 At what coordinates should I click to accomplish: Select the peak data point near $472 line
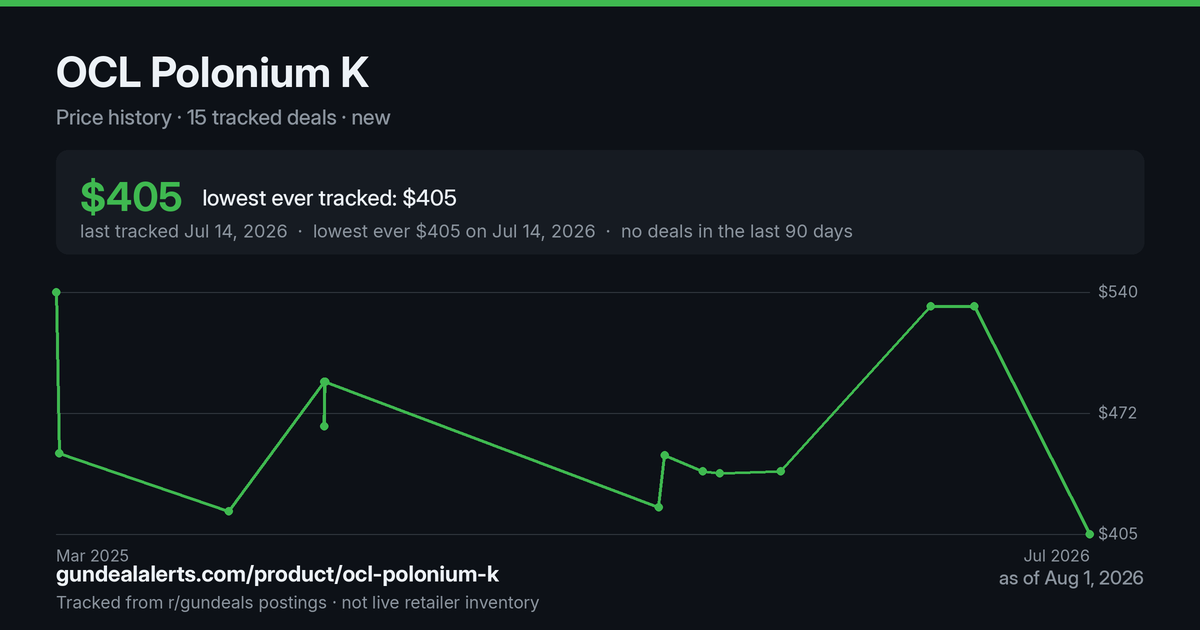pyautogui.click(x=324, y=382)
